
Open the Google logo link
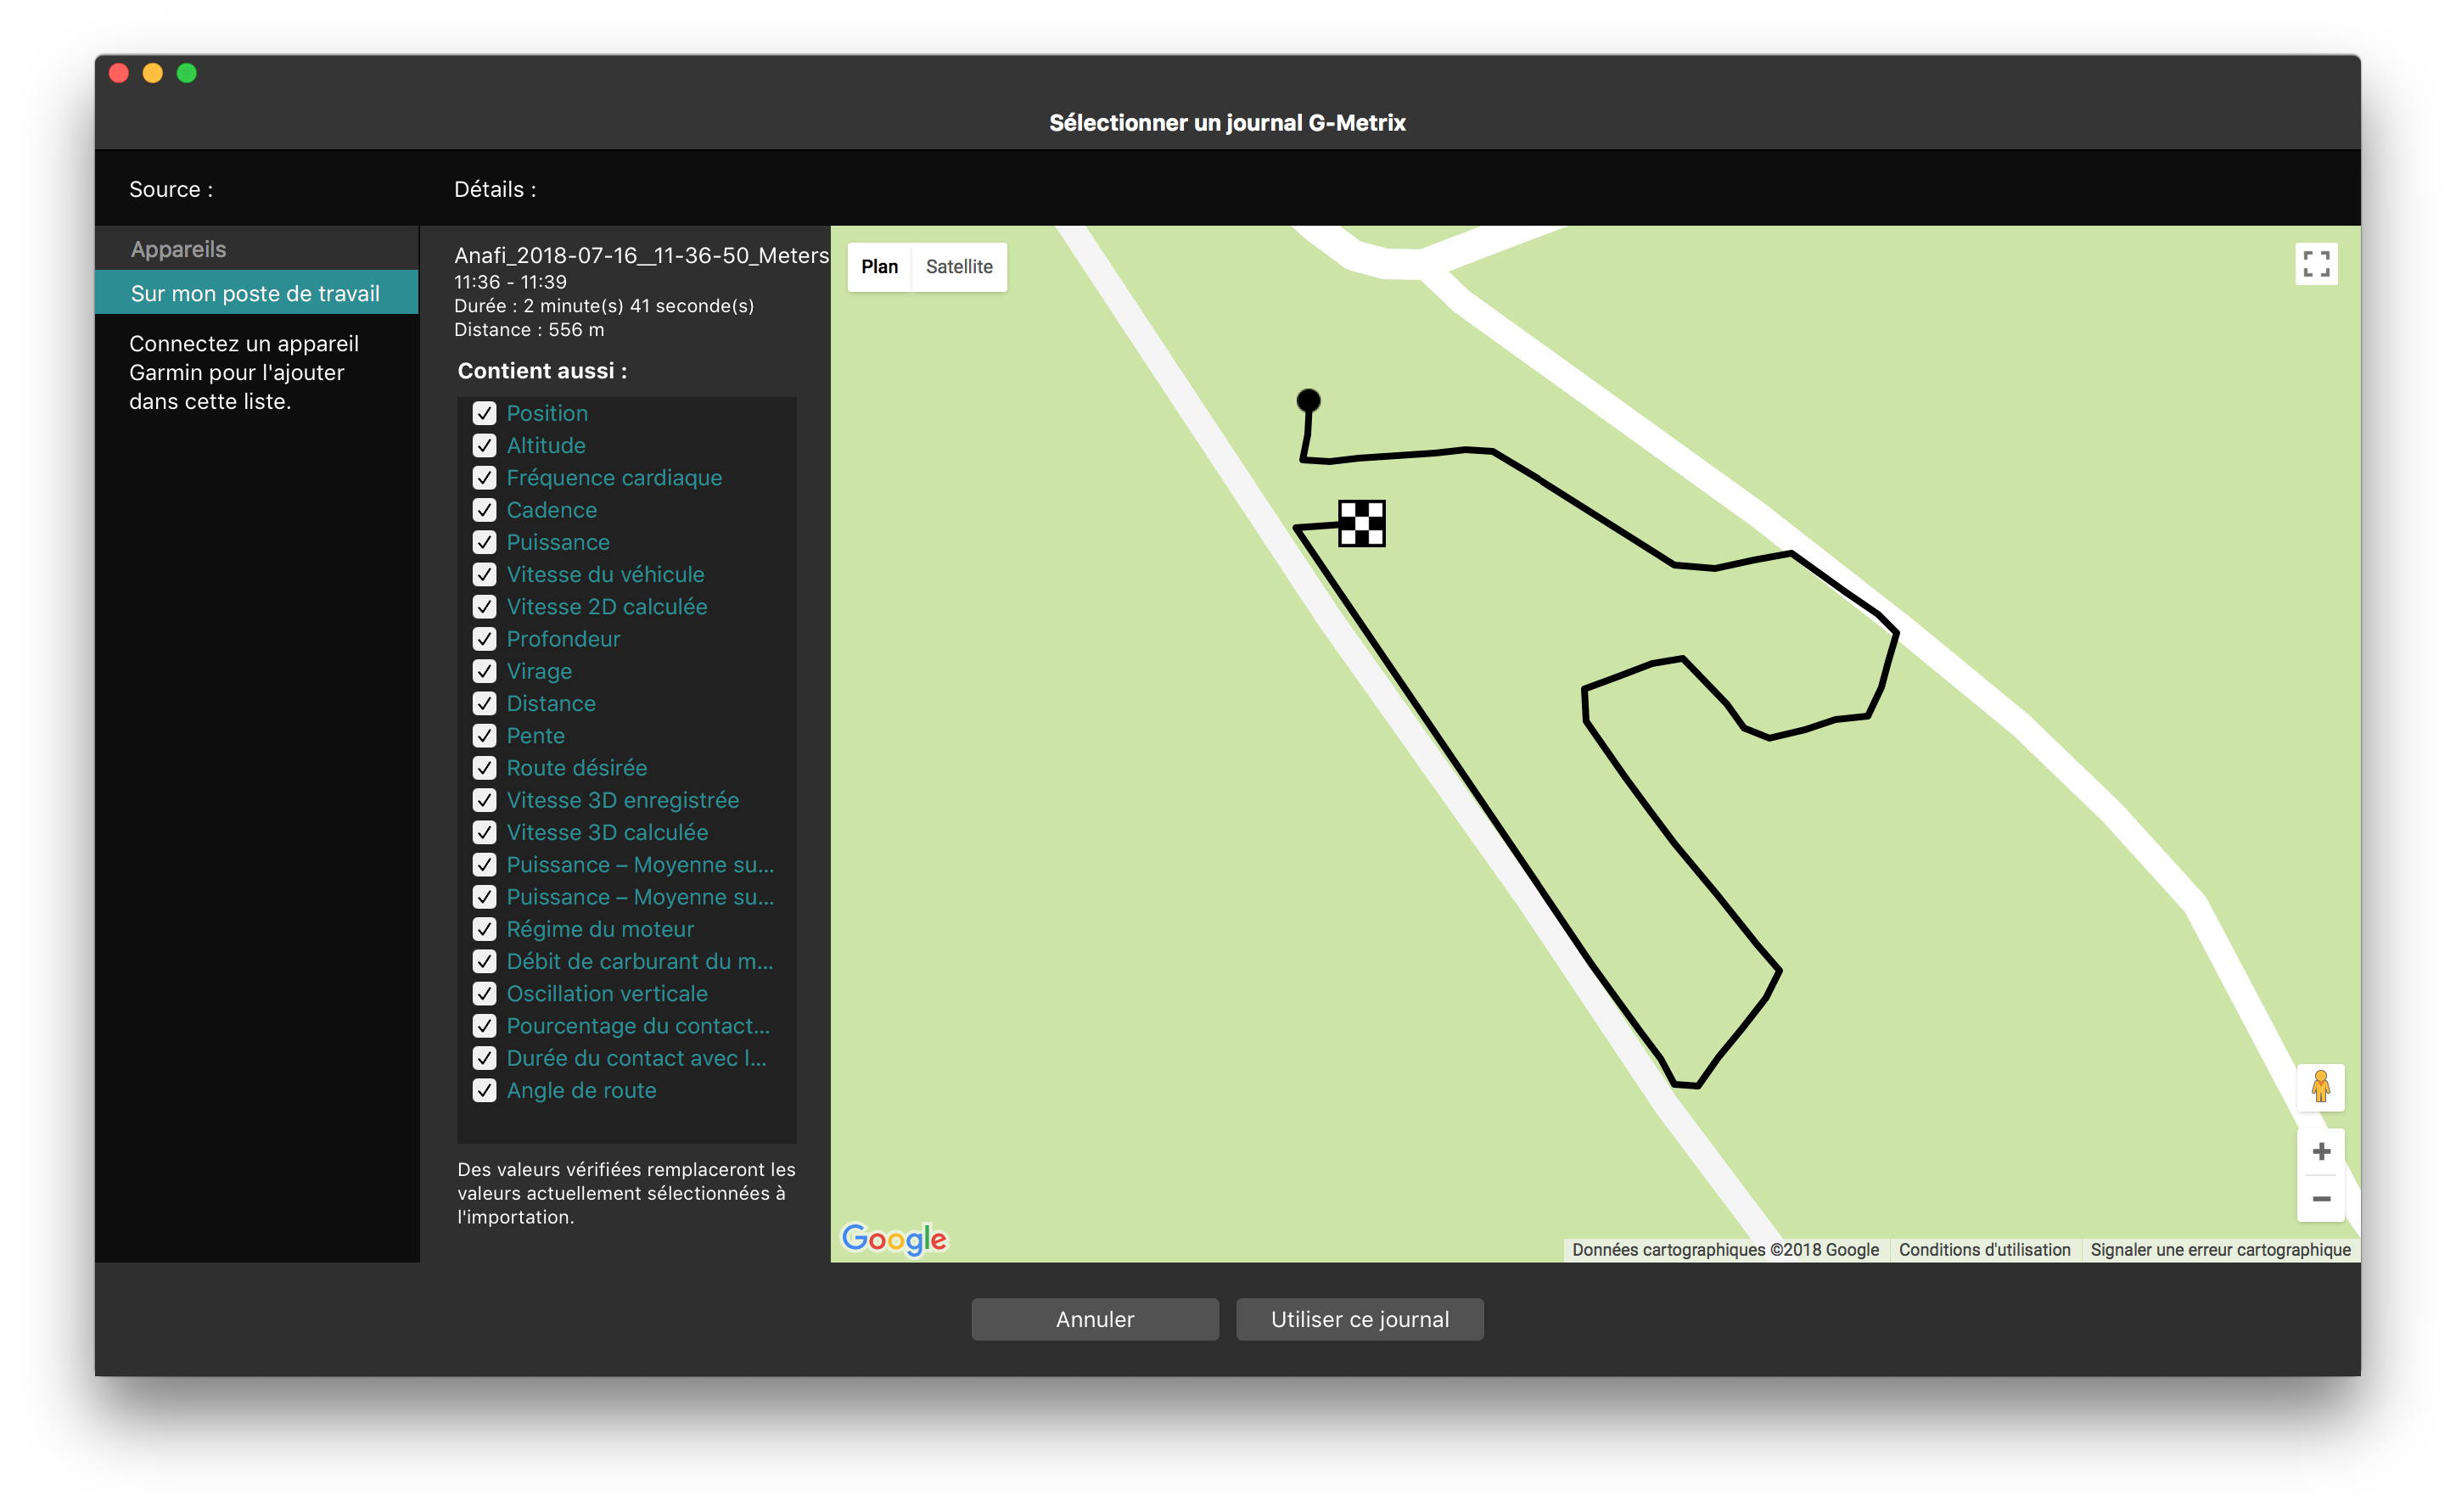[893, 1239]
